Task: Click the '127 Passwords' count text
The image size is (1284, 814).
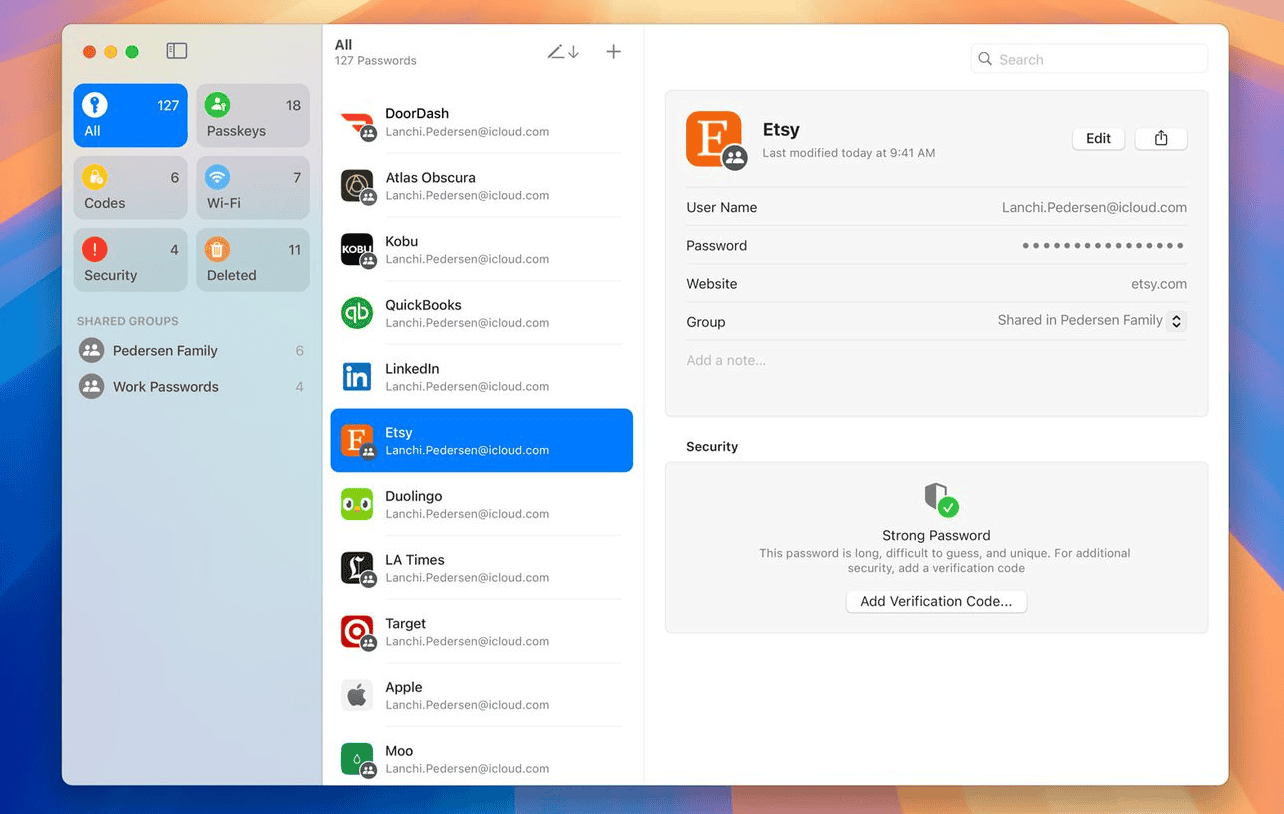Action: [376, 61]
